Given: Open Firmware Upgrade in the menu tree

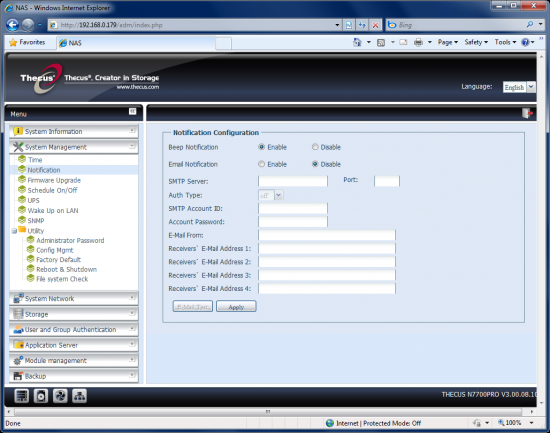Looking at the screenshot, I should click(54, 180).
